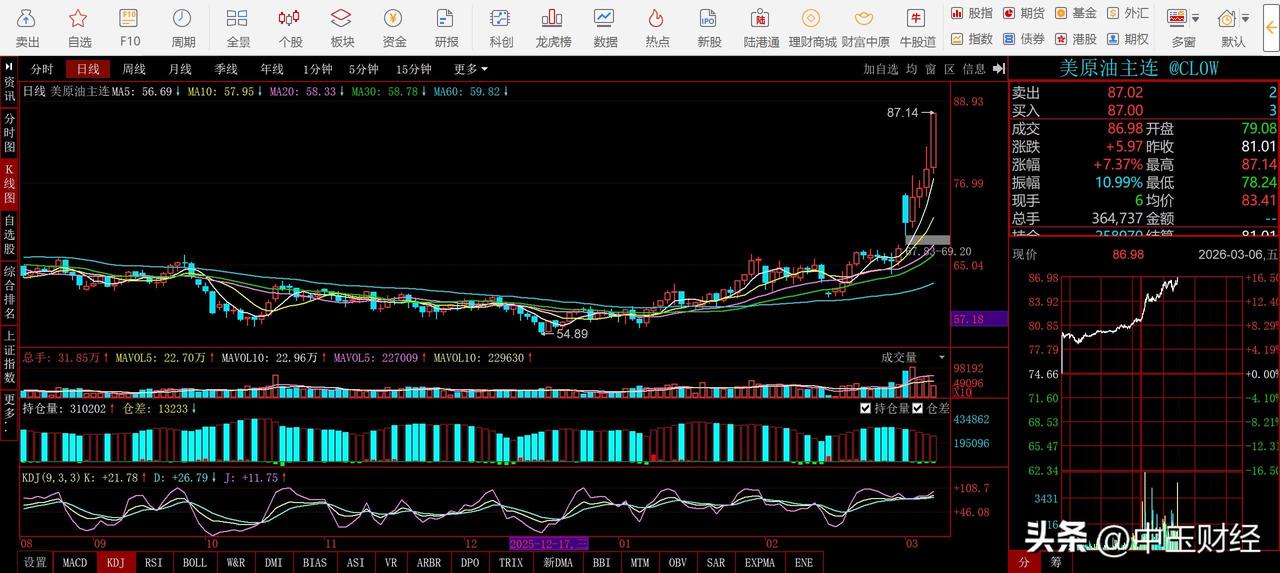
Task: Switch to the 筹 tab at bottom right
Action: pos(1056,563)
